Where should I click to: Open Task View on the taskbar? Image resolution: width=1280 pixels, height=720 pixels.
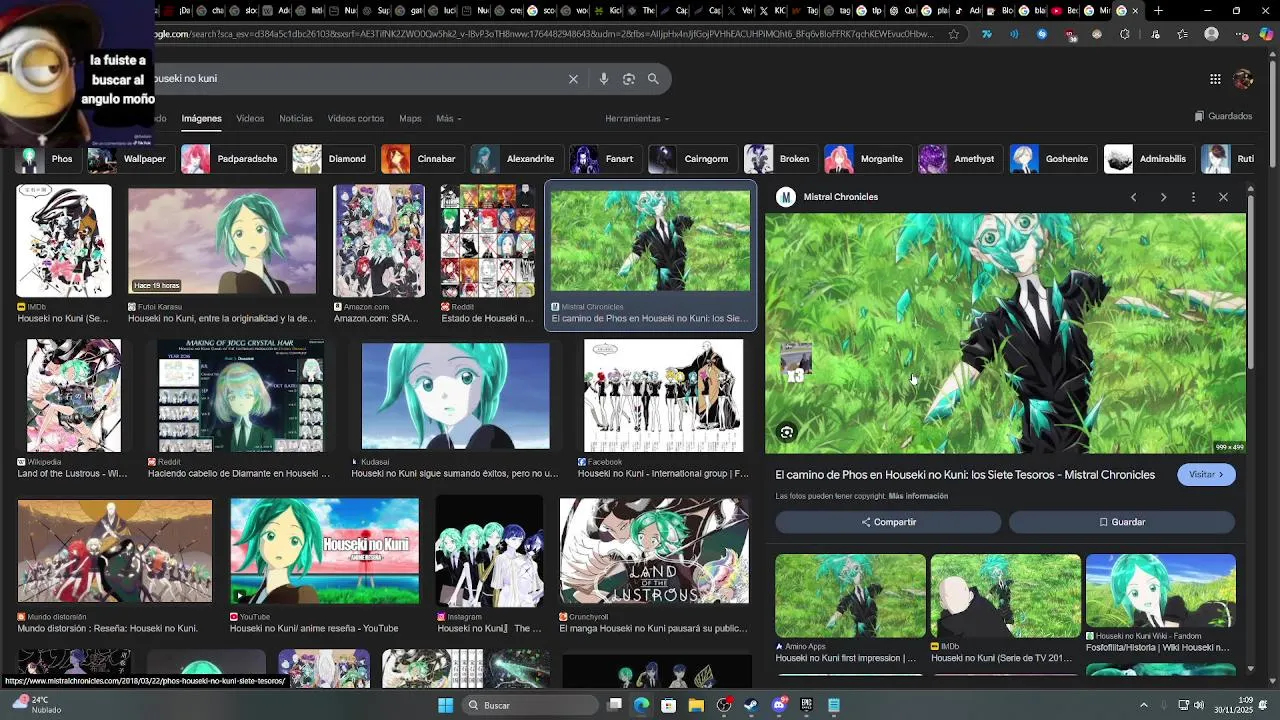615,705
